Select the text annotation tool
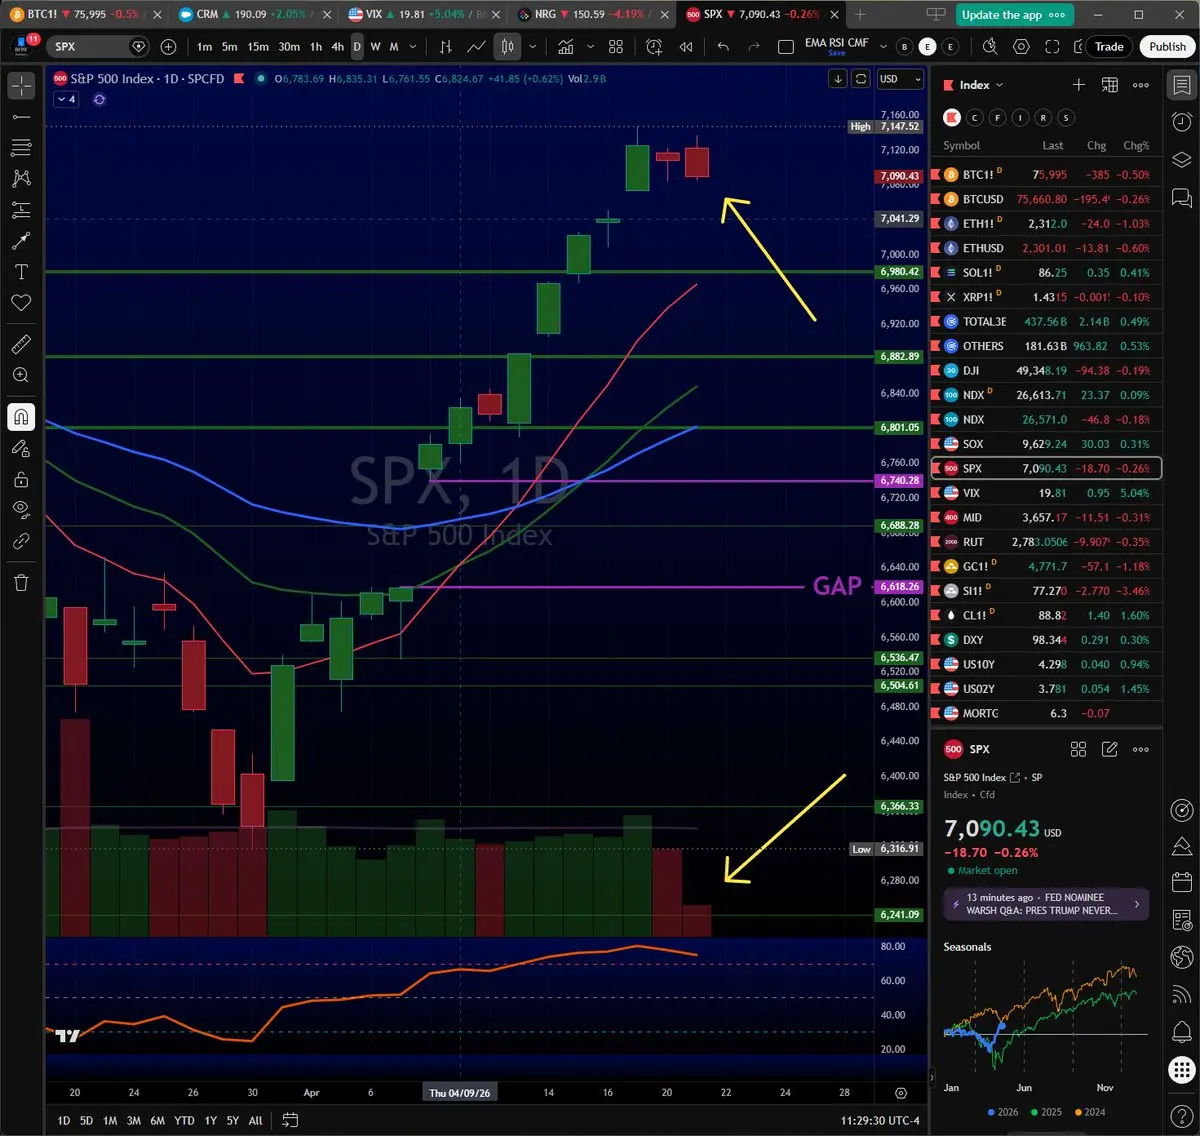Screen dimensions: 1200x1136 (x=21, y=272)
